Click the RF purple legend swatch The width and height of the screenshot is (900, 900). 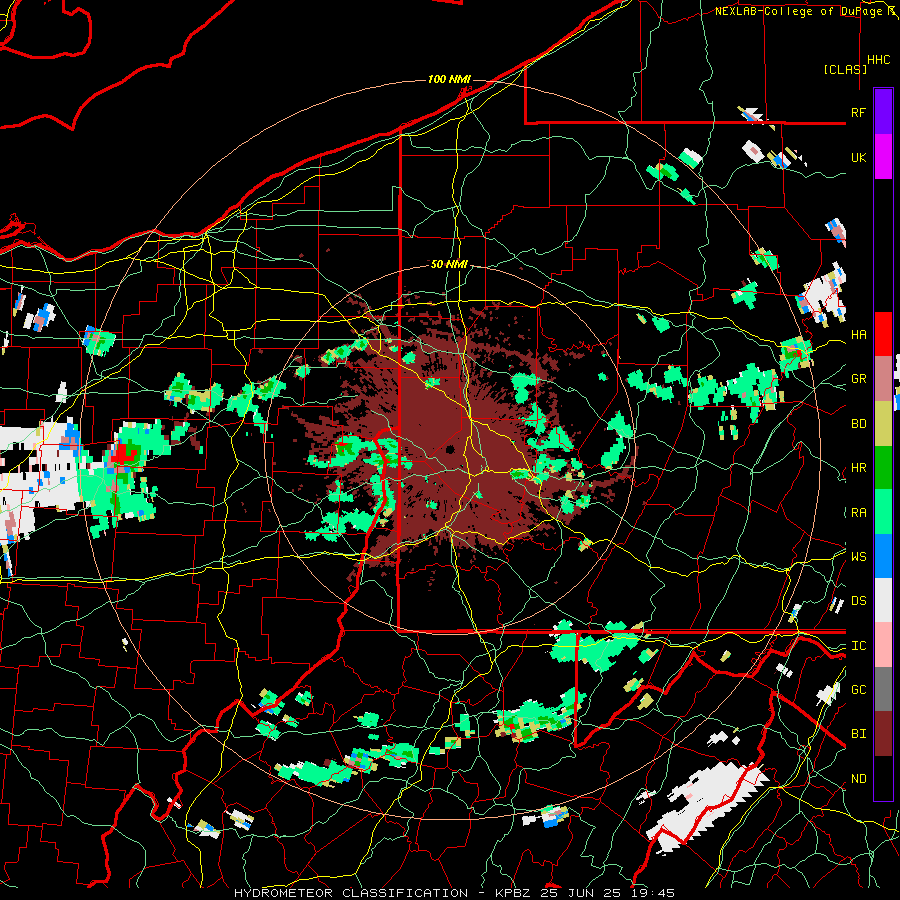883,112
